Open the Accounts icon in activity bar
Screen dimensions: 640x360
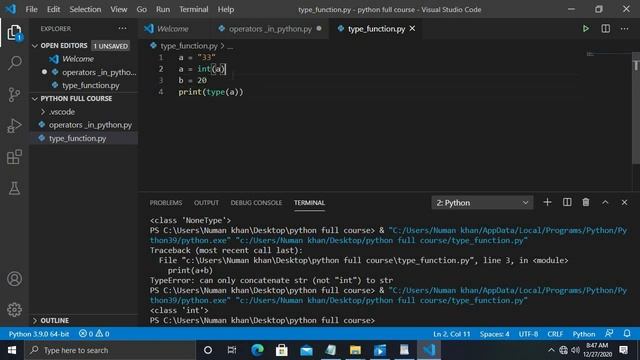(14, 279)
